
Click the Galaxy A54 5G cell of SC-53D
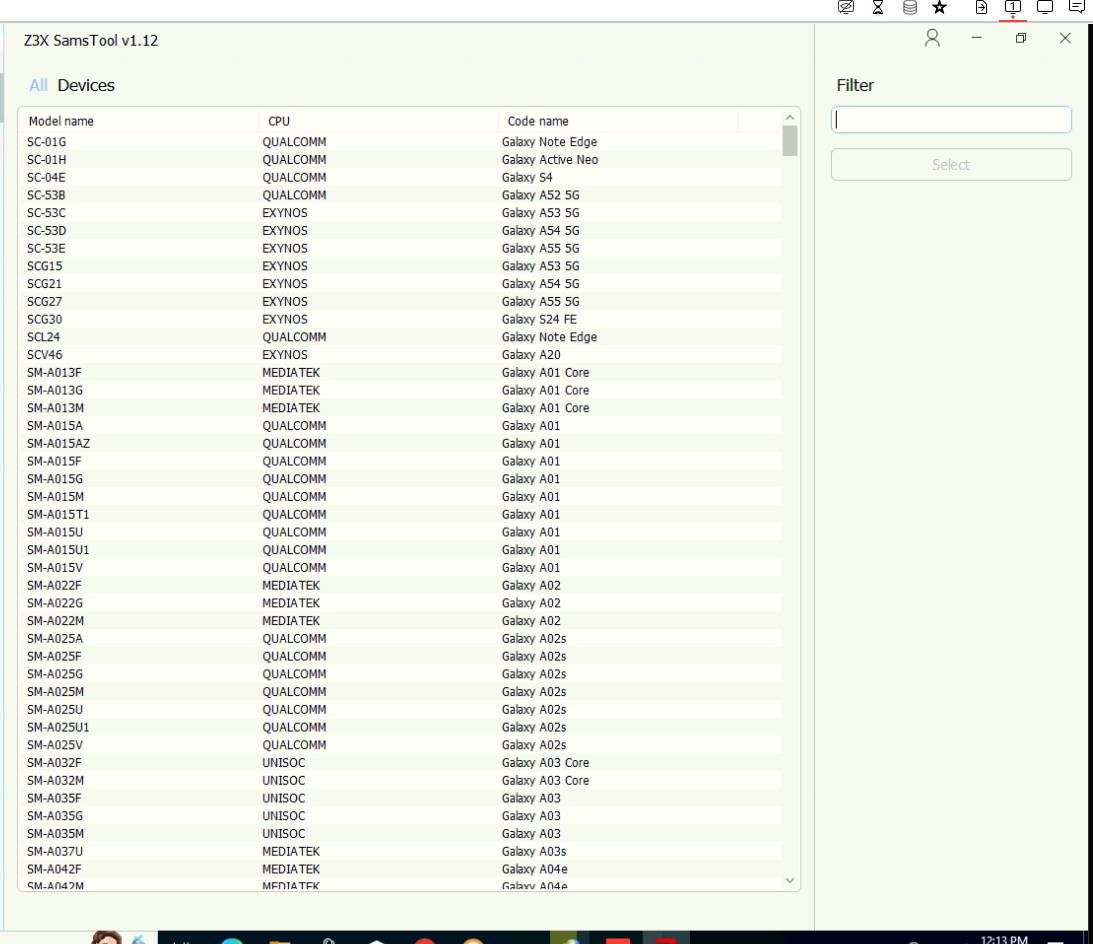(540, 231)
